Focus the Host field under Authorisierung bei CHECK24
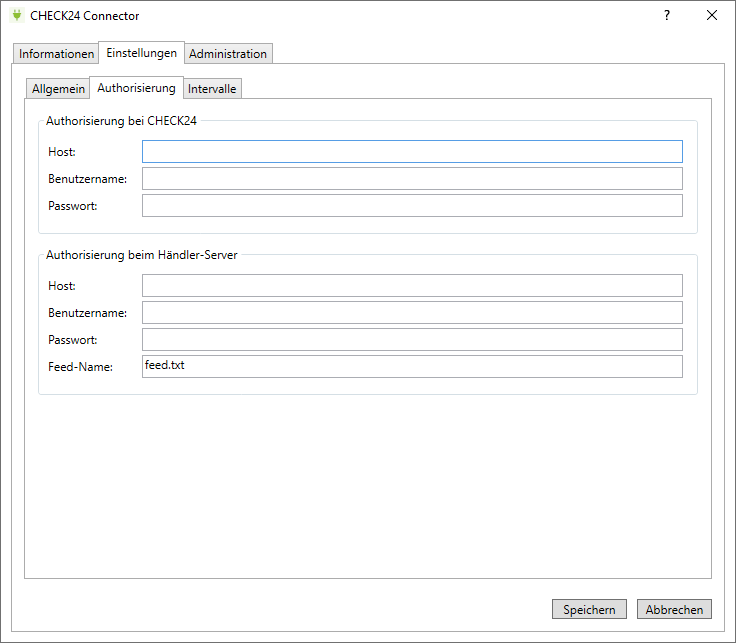 tap(412, 151)
